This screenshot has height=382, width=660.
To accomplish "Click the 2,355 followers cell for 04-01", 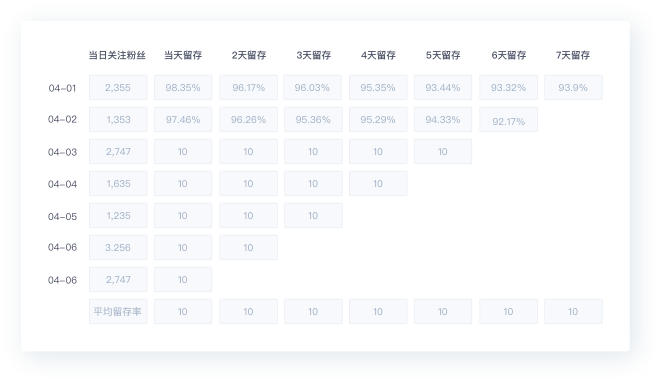I will [x=118, y=88].
